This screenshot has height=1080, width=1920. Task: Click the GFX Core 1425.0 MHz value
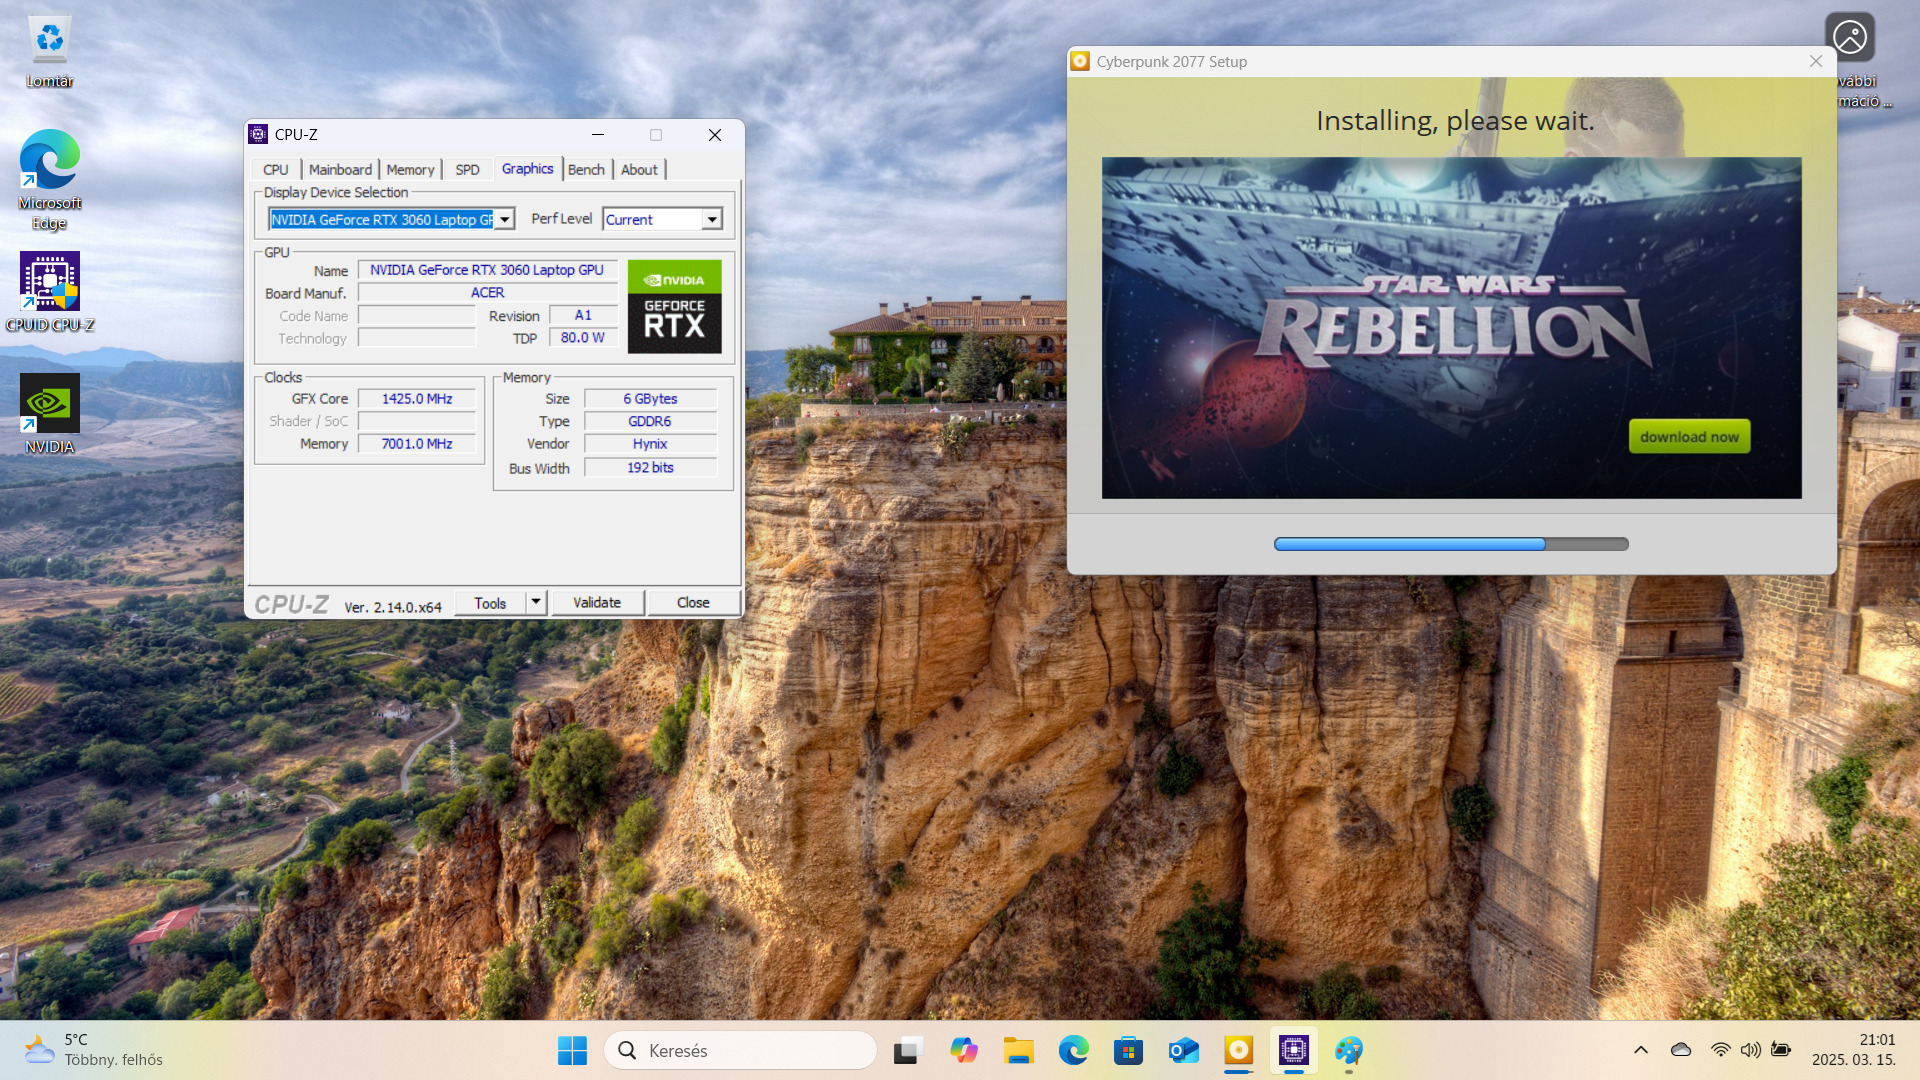[417, 399]
